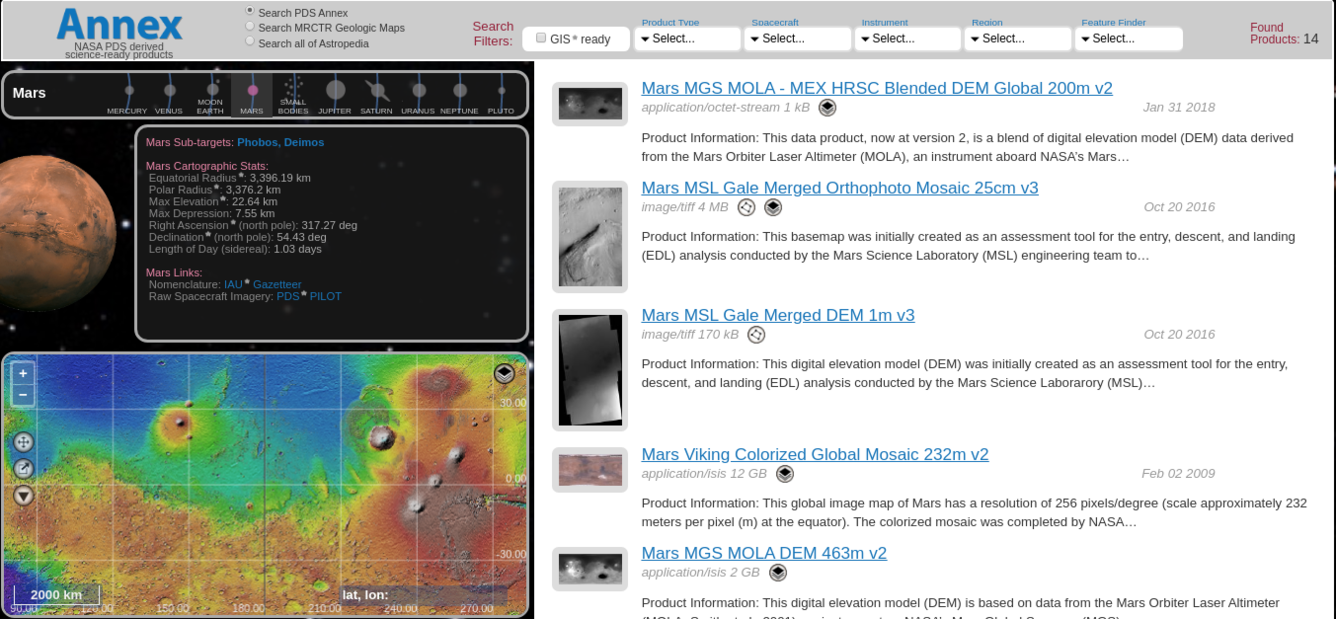
Task: Click the zoom-out control on the Mars map
Action: 22,394
